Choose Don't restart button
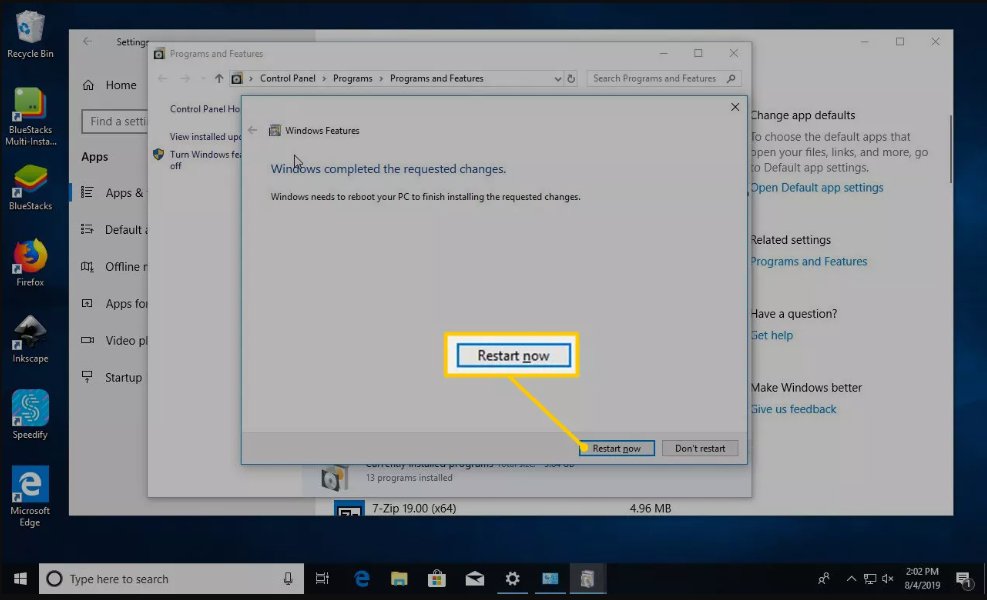The image size is (987, 600). point(700,448)
